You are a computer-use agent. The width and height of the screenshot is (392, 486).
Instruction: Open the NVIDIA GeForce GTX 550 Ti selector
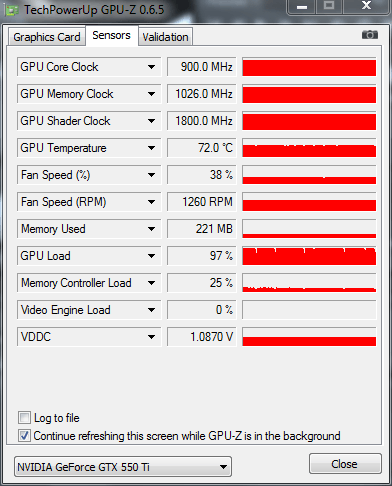pos(123,467)
